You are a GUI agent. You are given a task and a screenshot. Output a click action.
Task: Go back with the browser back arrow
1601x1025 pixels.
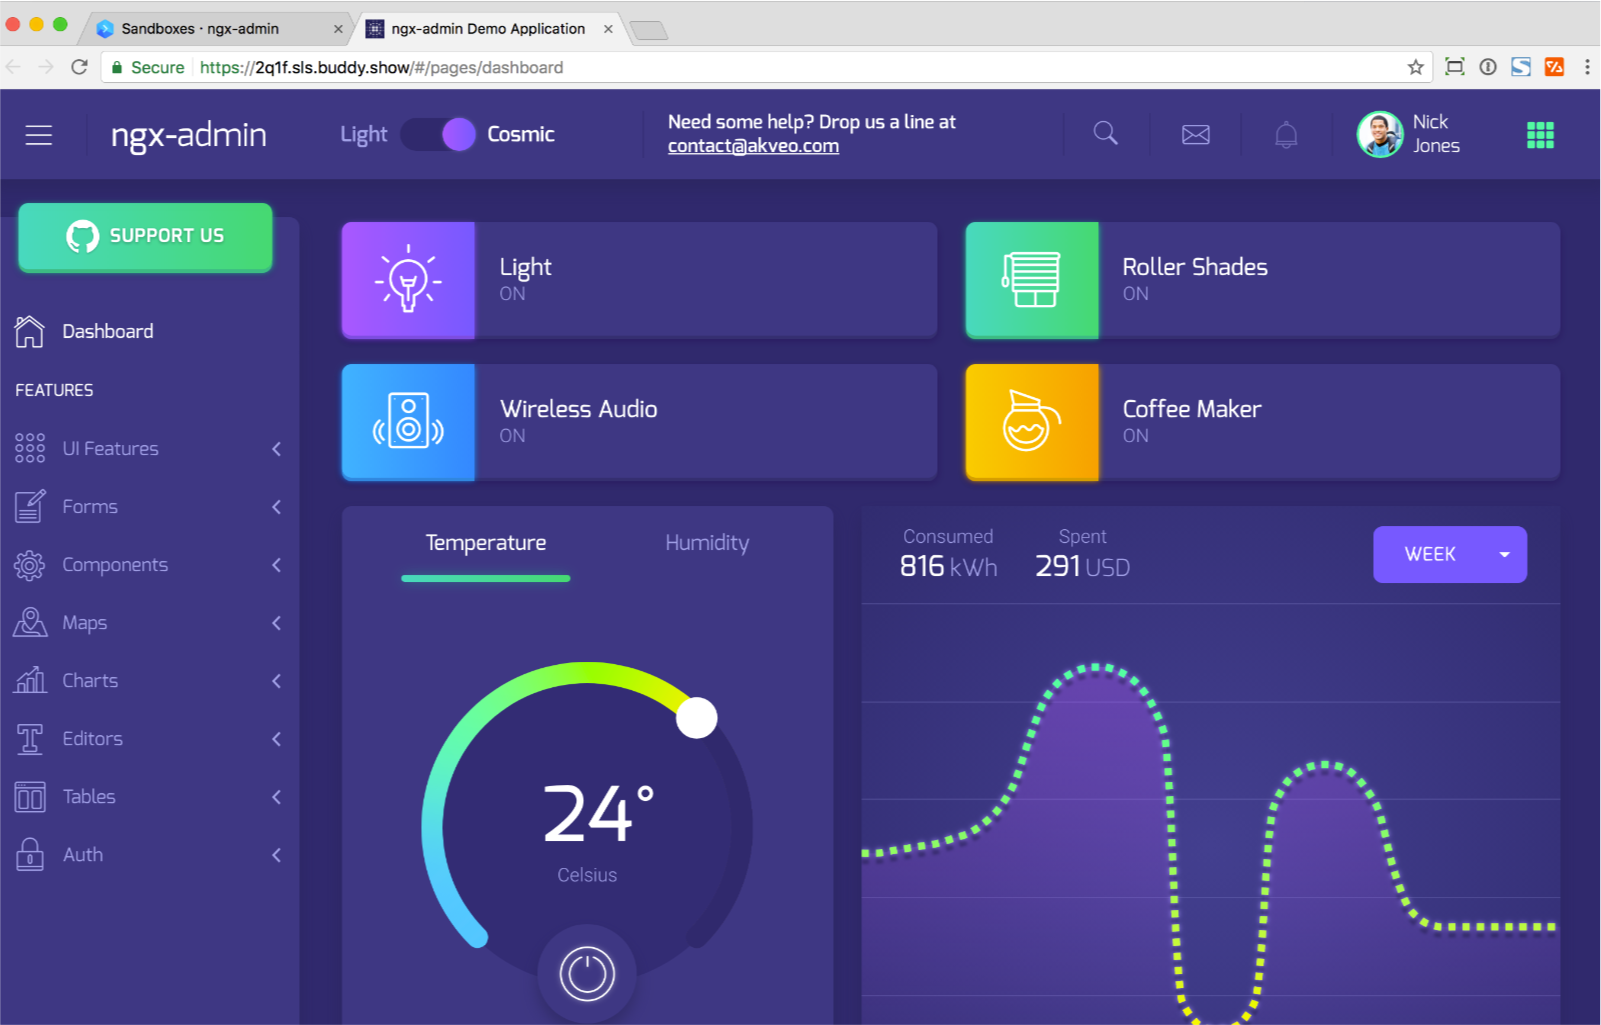[13, 67]
